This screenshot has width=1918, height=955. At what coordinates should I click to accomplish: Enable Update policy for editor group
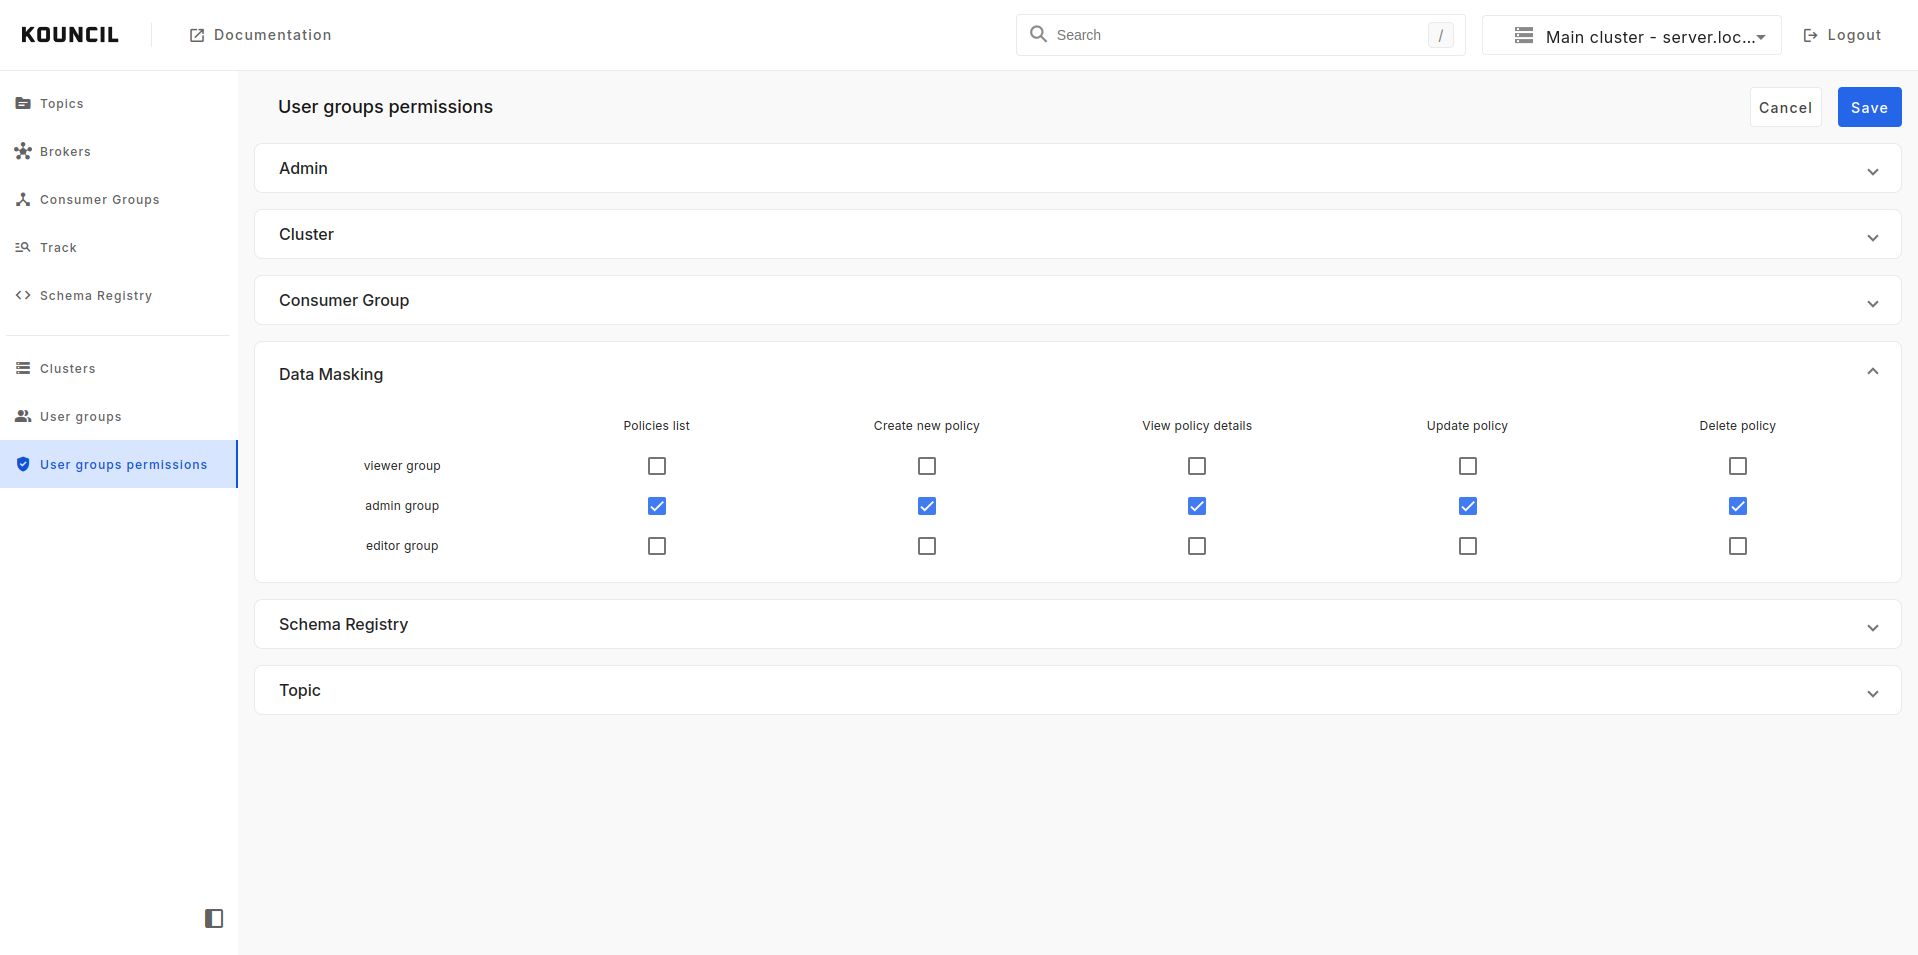click(x=1467, y=546)
